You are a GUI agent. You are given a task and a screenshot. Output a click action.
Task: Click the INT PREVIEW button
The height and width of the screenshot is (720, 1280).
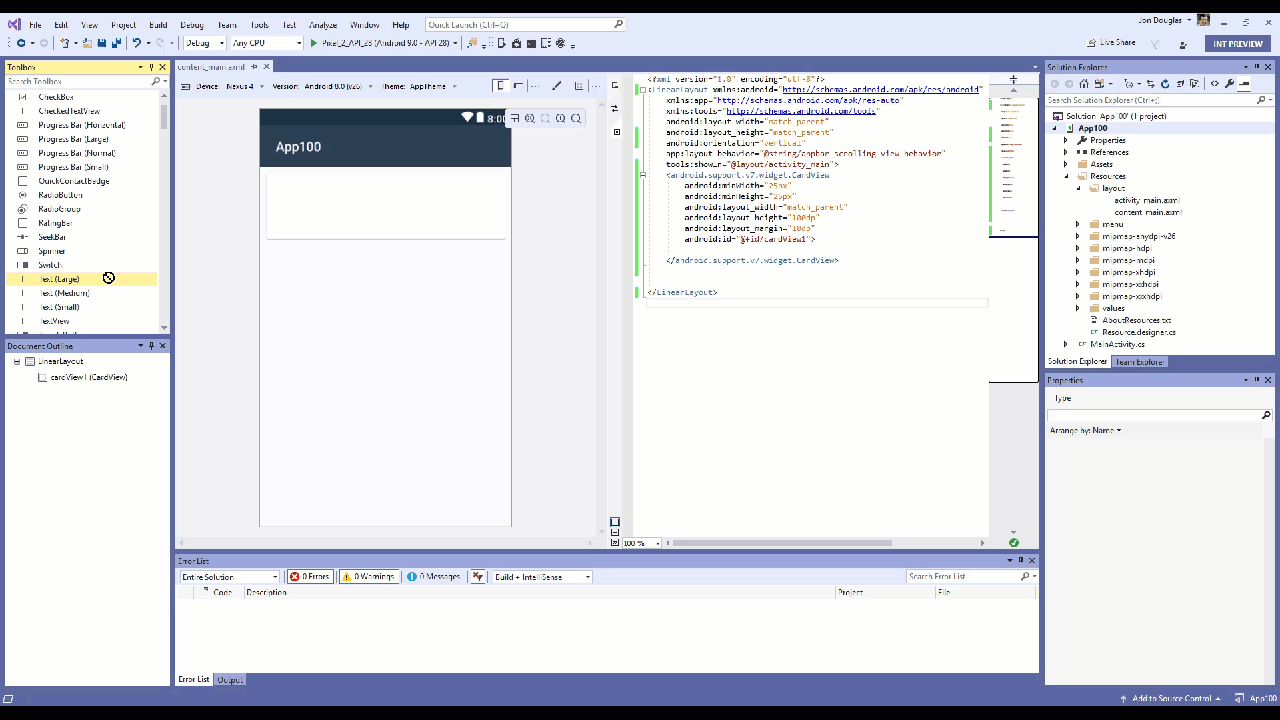[1237, 43]
